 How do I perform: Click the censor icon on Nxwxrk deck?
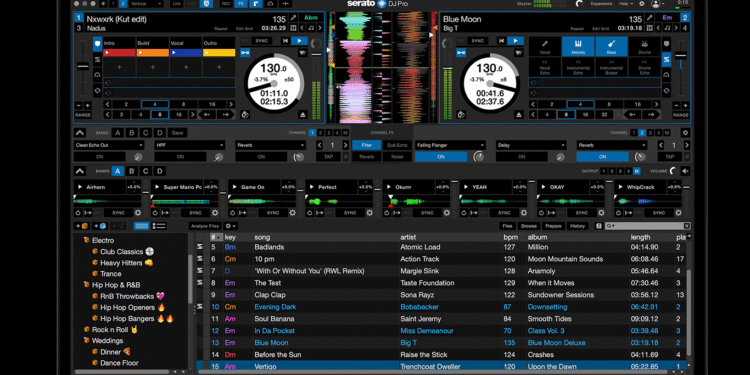pyautogui.click(x=245, y=115)
